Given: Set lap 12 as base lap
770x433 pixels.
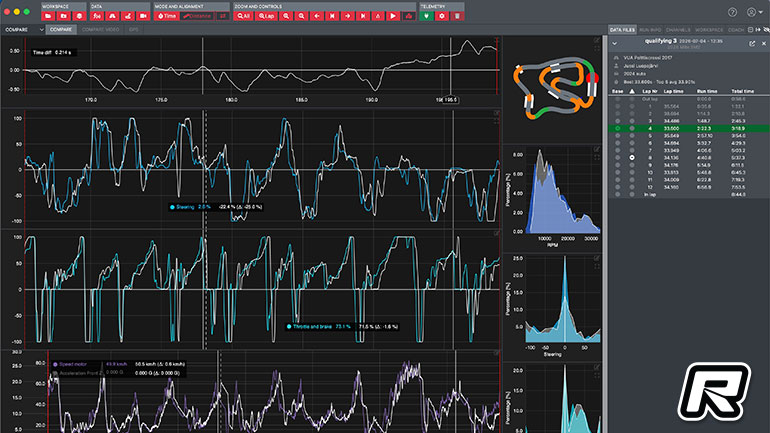Looking at the screenshot, I should point(618,187).
